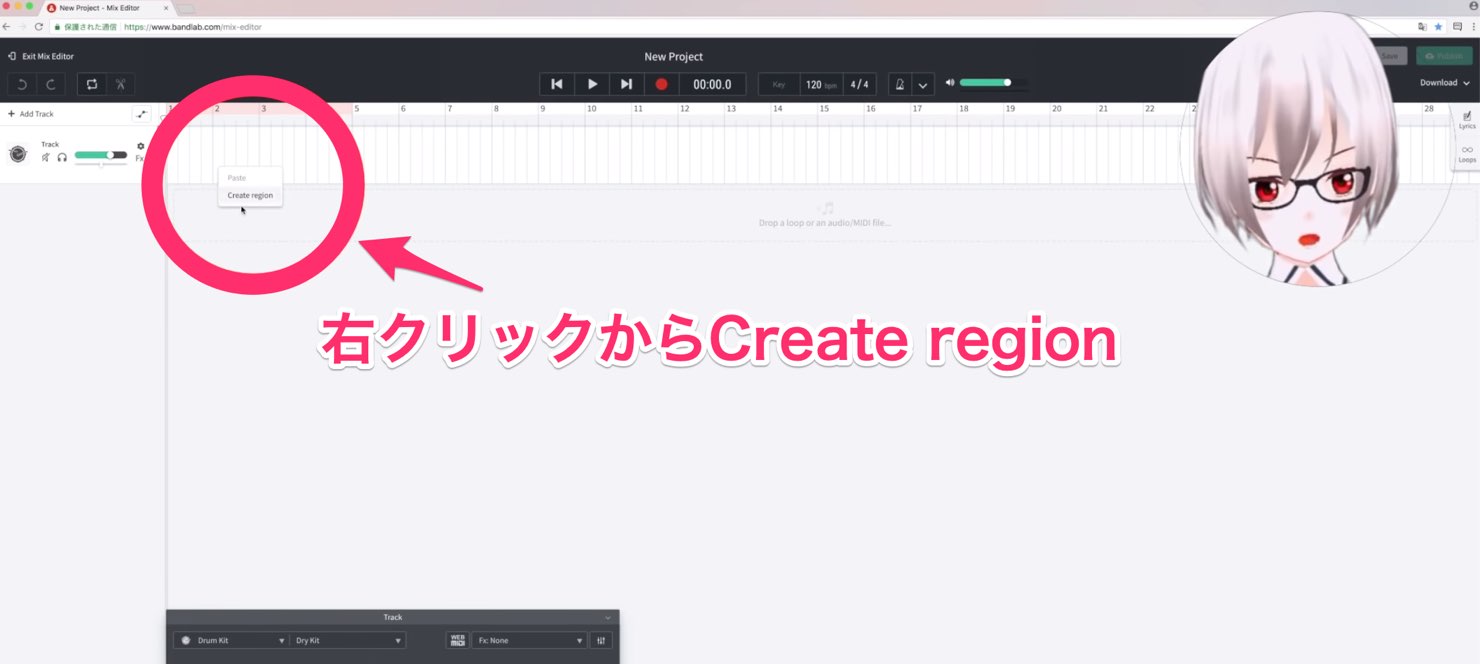Click the 00:00.0 time display
Image resolution: width=1480 pixels, height=664 pixels.
712,84
